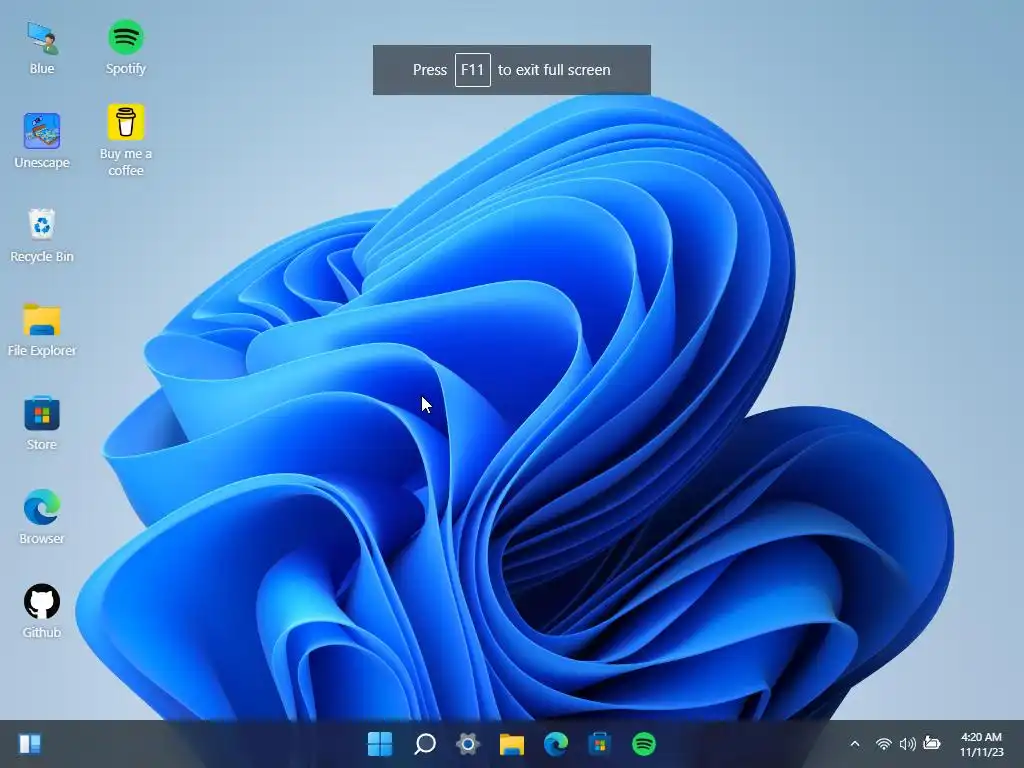Open File Explorer desktop icon
The width and height of the screenshot is (1024, 768).
[42, 329]
